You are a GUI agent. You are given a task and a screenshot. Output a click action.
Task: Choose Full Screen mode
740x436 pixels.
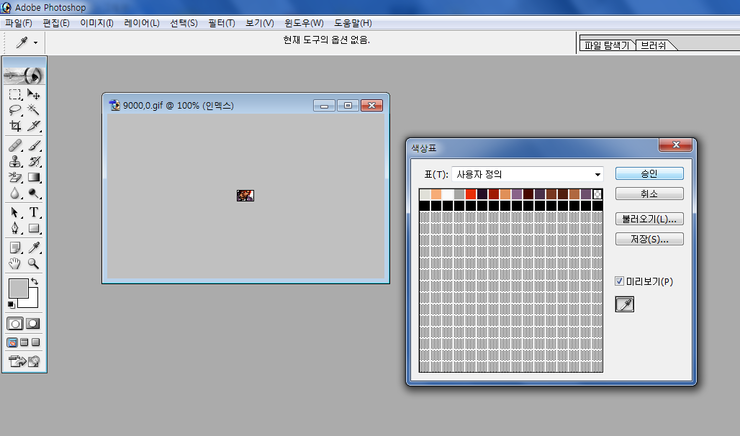pyautogui.click(x=35, y=343)
